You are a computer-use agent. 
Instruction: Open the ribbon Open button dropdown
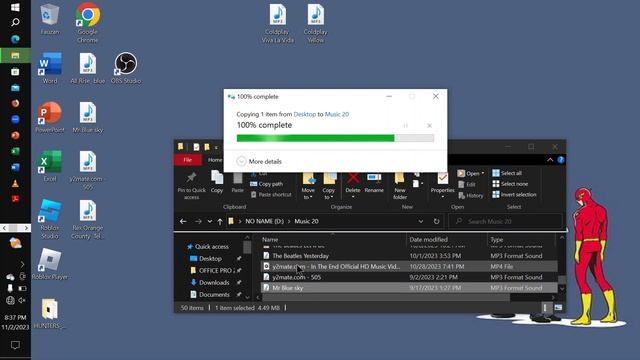[482, 173]
